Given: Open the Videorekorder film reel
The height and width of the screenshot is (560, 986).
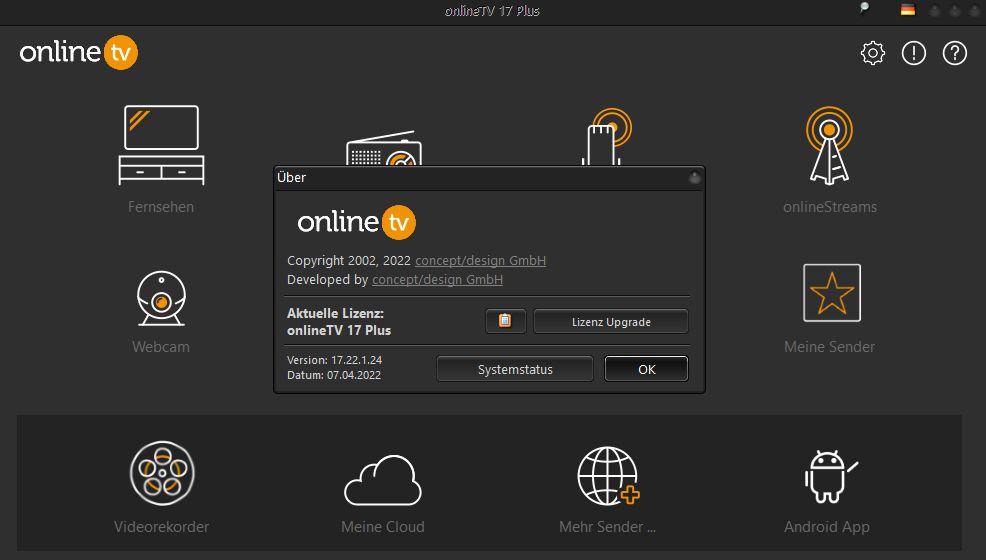Looking at the screenshot, I should tap(162, 473).
